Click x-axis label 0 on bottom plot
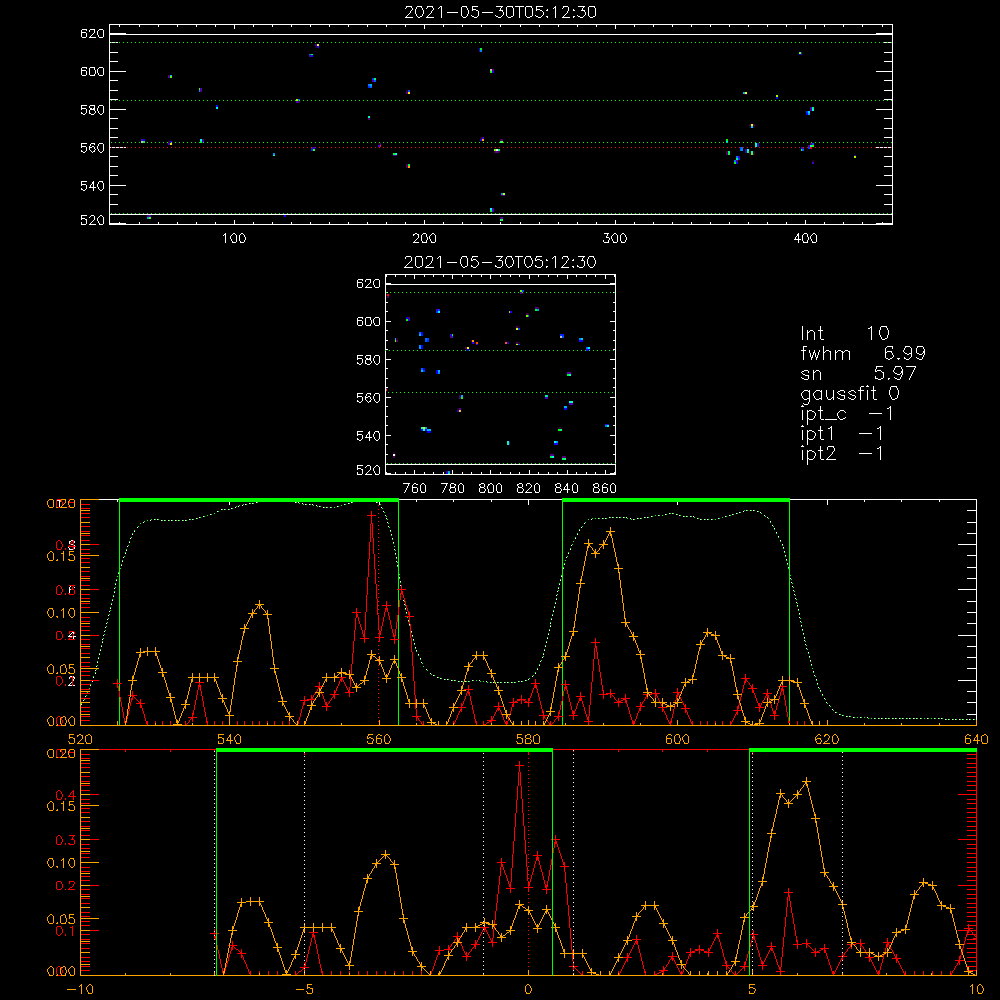 point(528,989)
